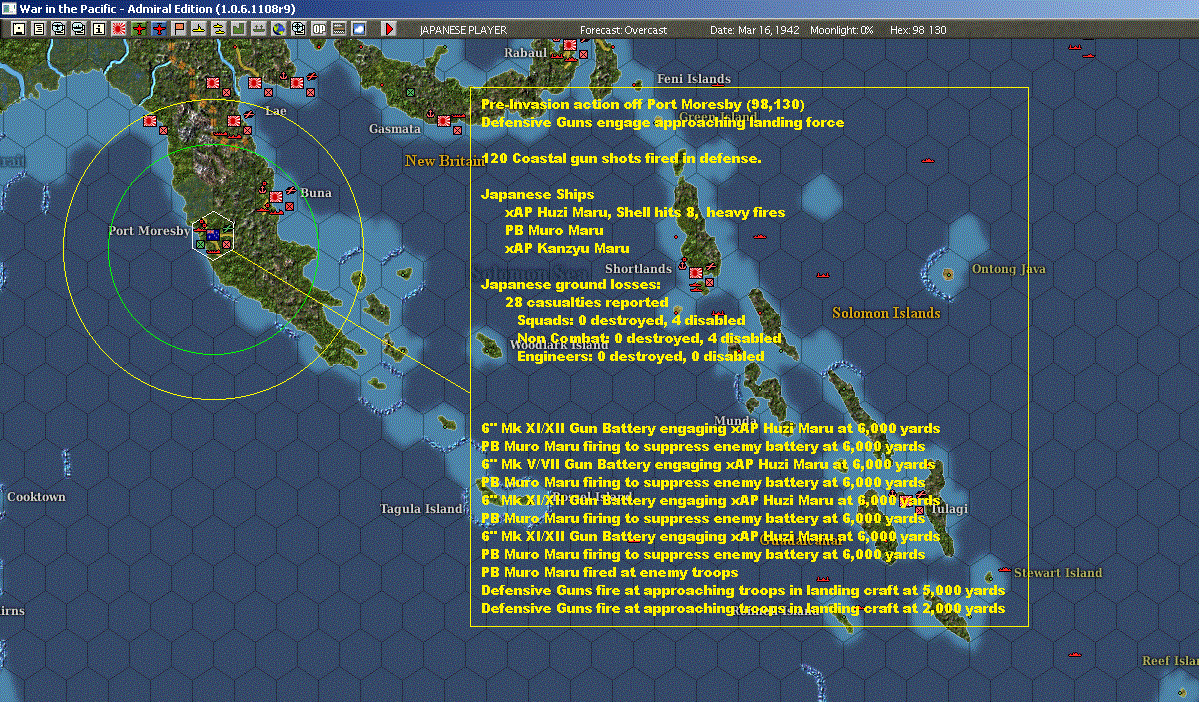Click the third toolbar icon with stacked screens

click(59, 29)
